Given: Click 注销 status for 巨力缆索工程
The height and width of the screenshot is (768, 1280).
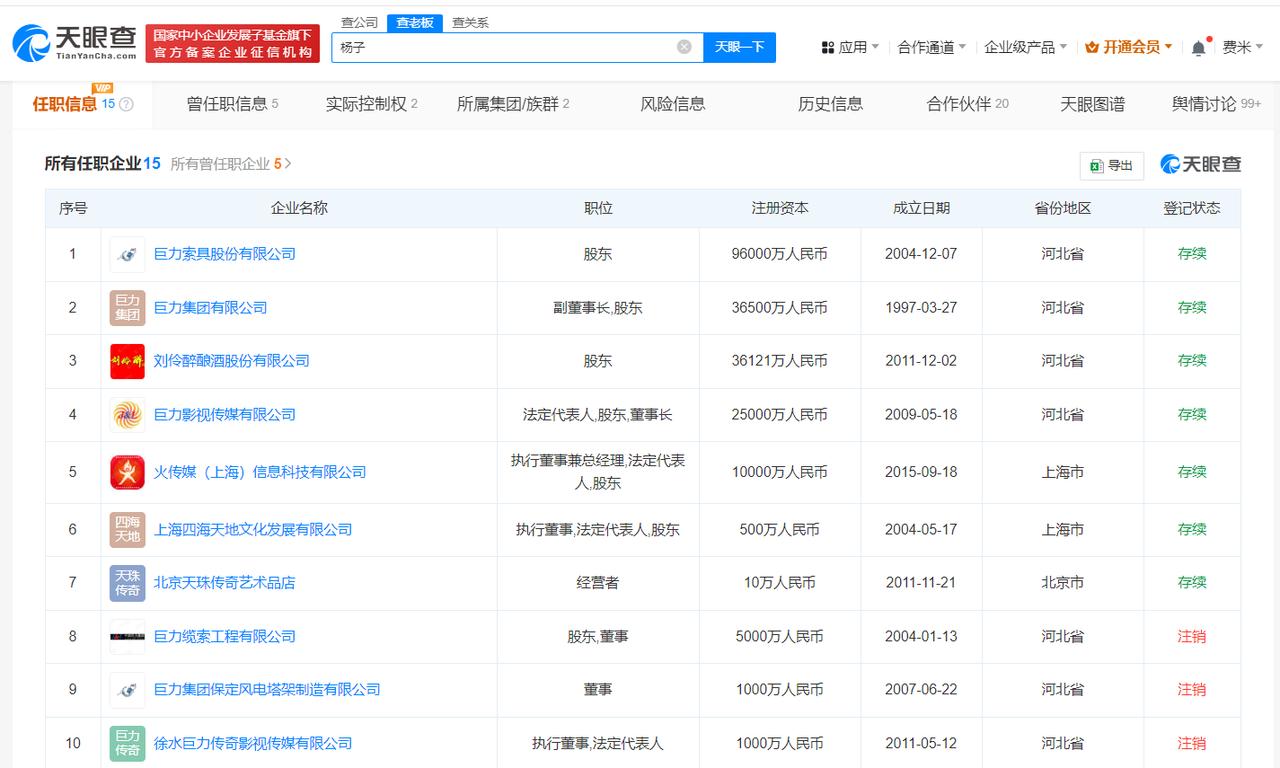Looking at the screenshot, I should pos(1192,636).
